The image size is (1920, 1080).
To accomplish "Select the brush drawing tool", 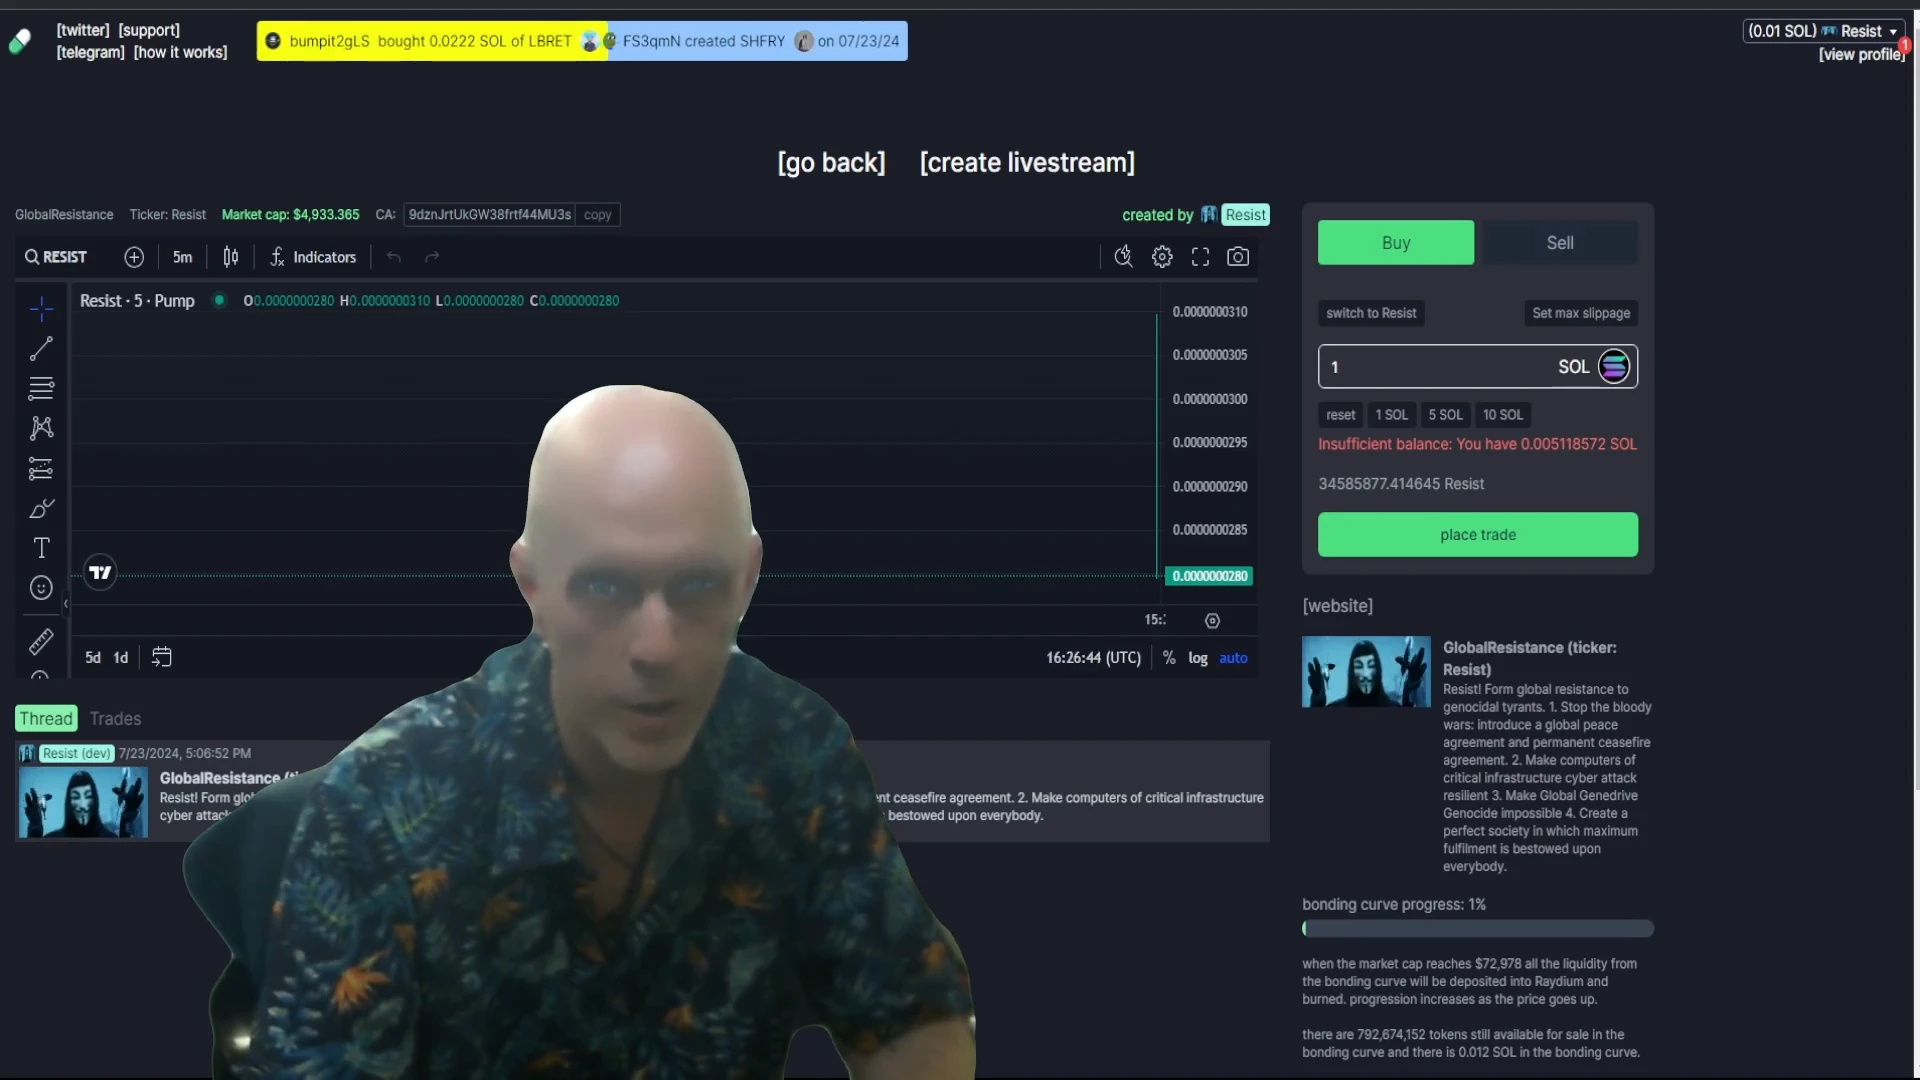I will point(41,508).
